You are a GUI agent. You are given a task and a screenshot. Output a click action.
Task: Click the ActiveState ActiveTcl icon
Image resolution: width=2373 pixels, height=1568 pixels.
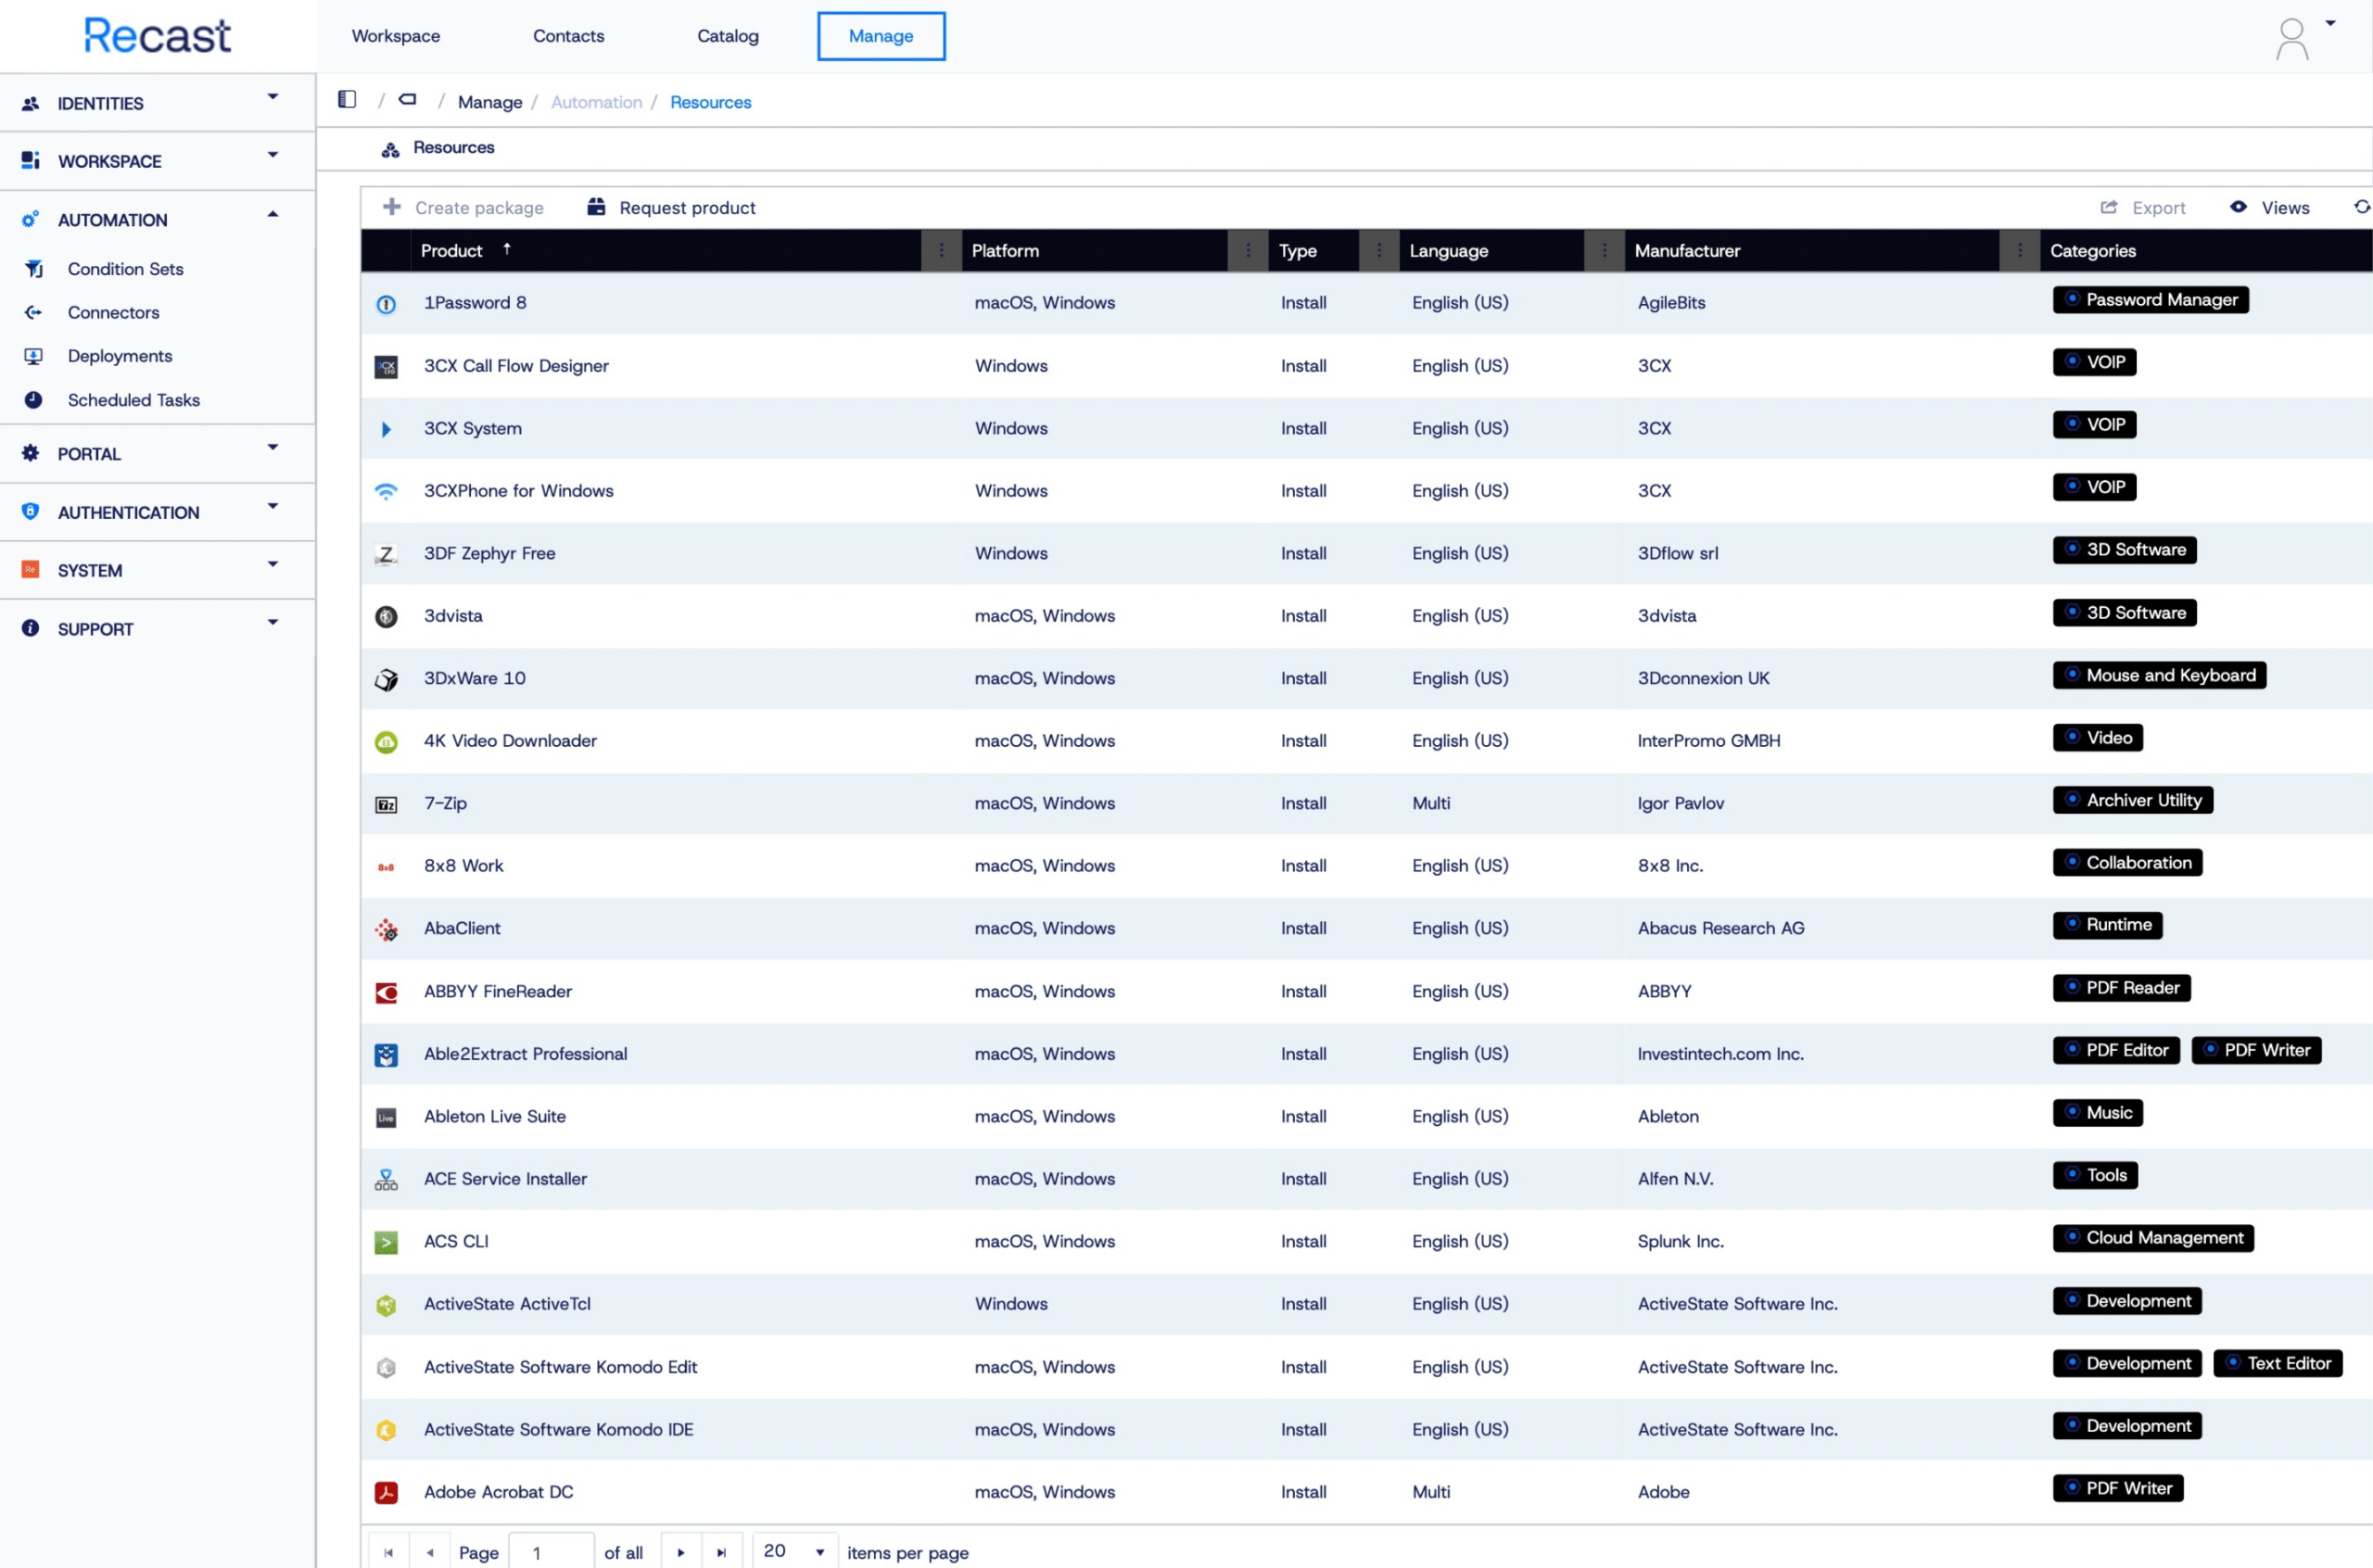pos(386,1306)
